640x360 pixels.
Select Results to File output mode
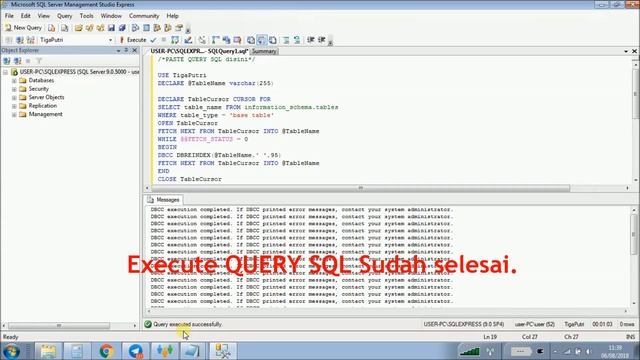click(273, 40)
